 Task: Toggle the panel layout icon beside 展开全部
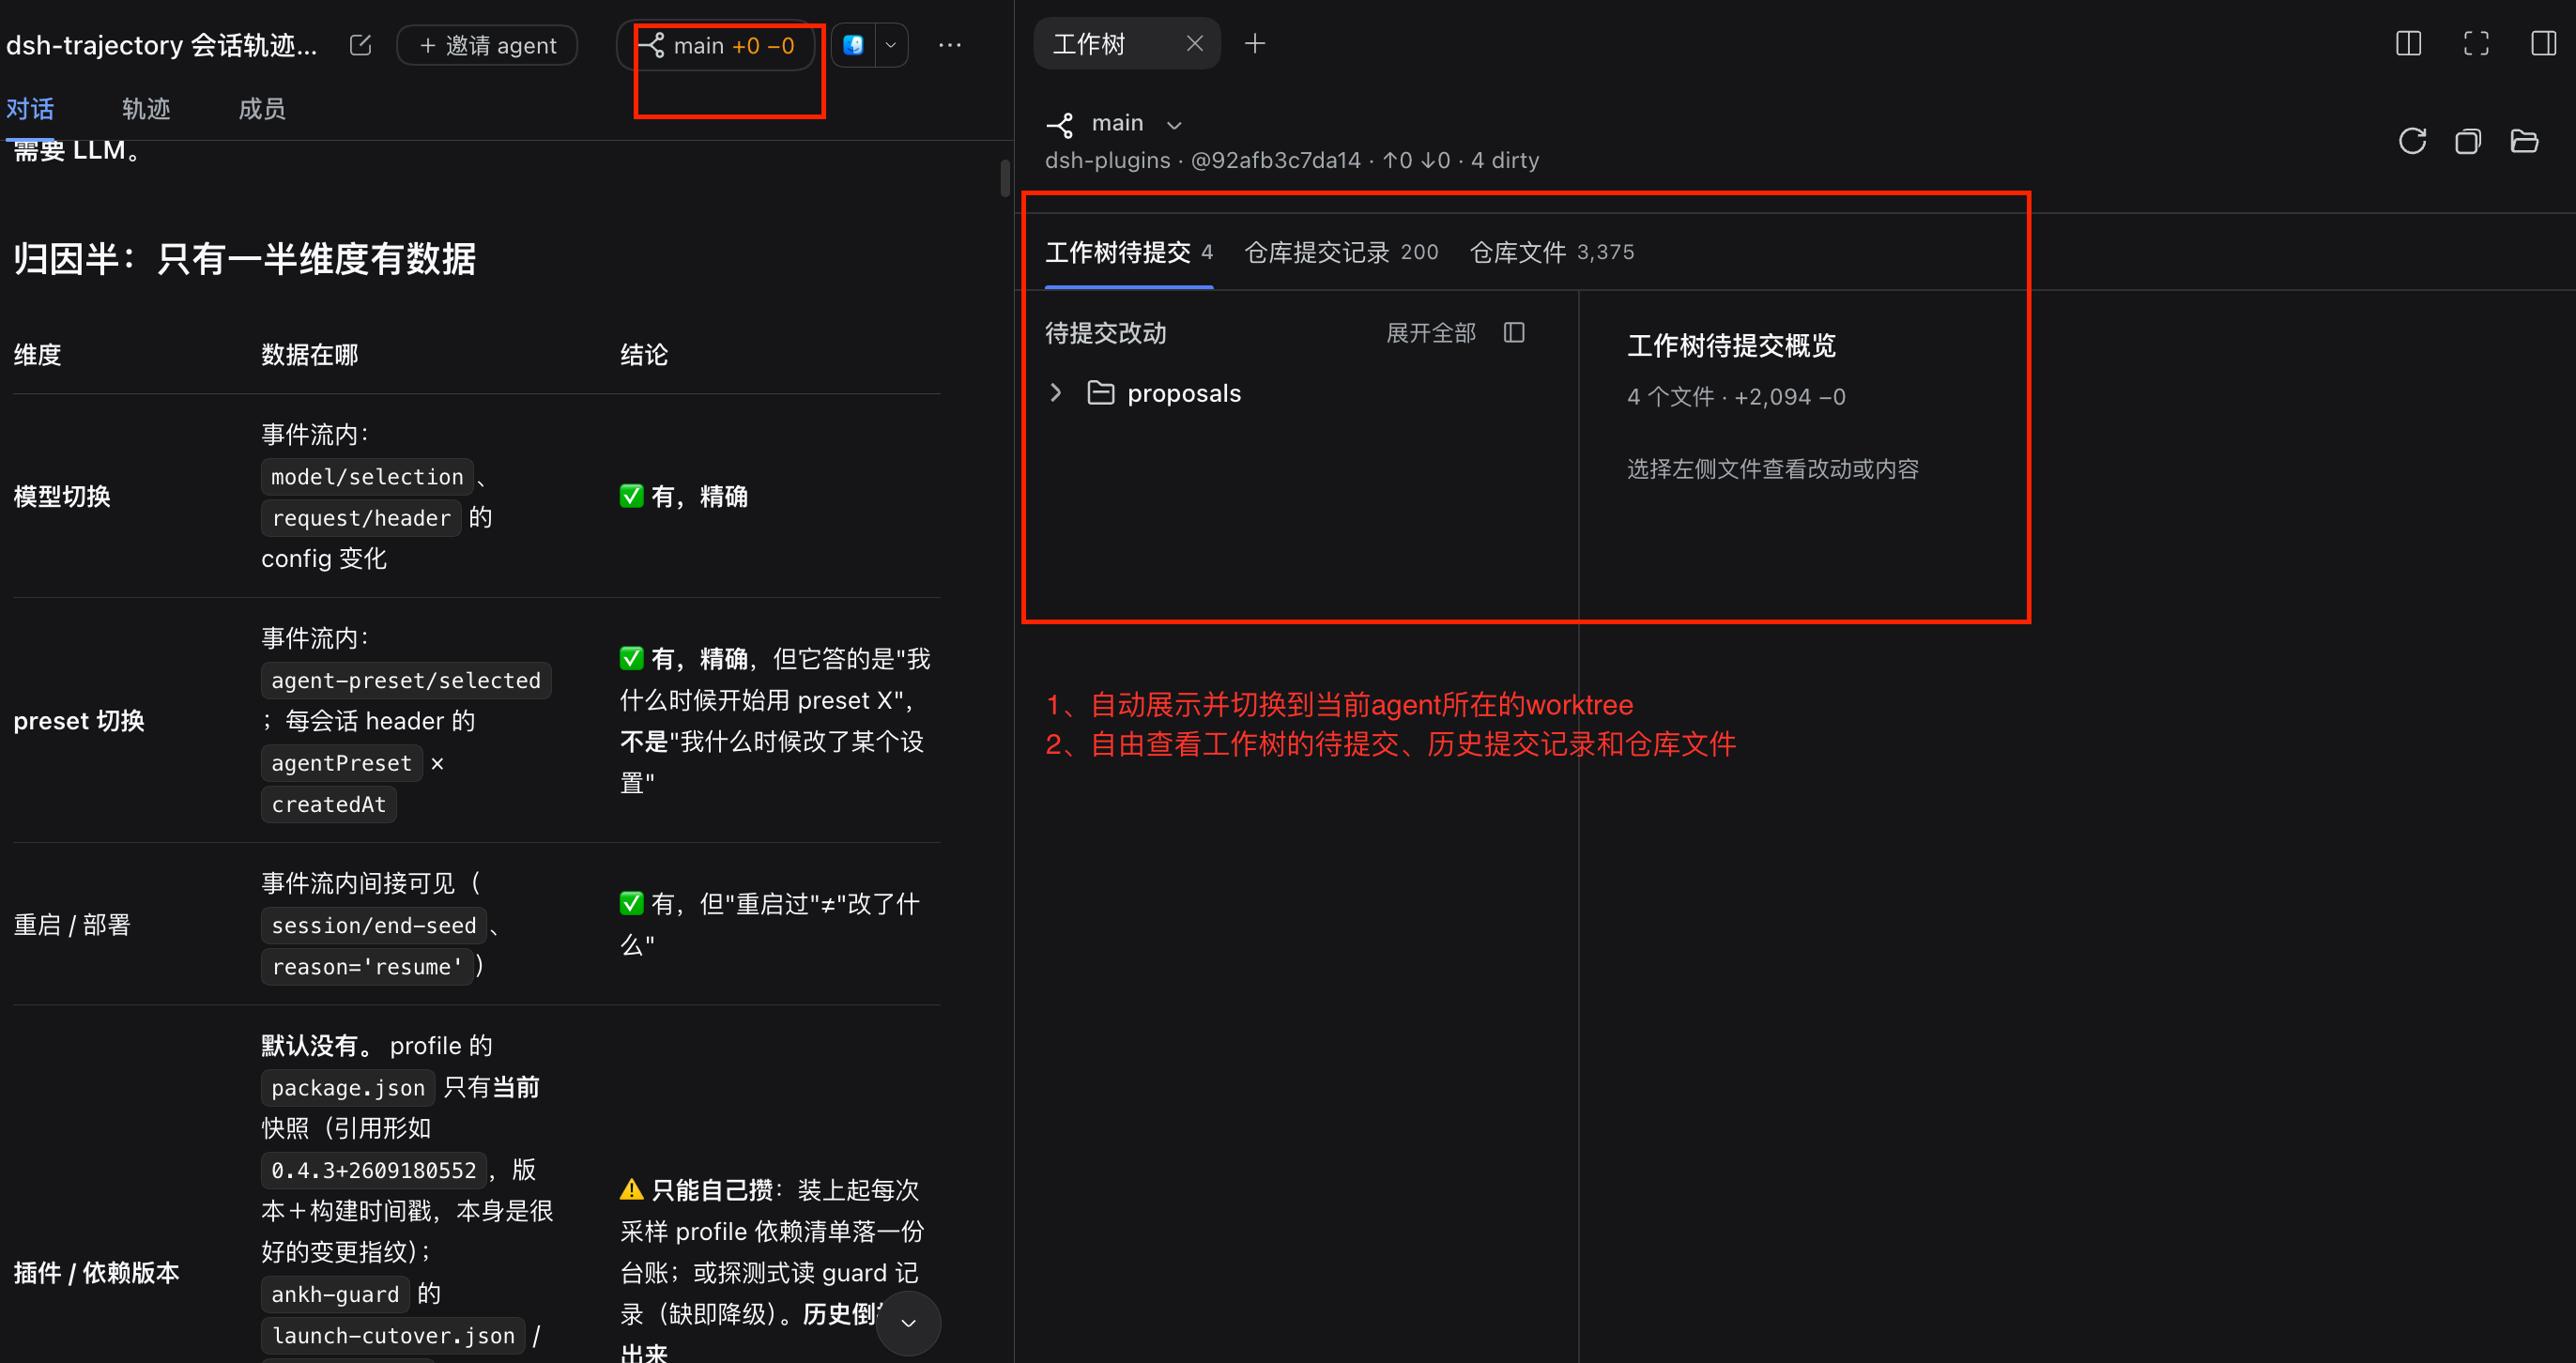point(1514,333)
